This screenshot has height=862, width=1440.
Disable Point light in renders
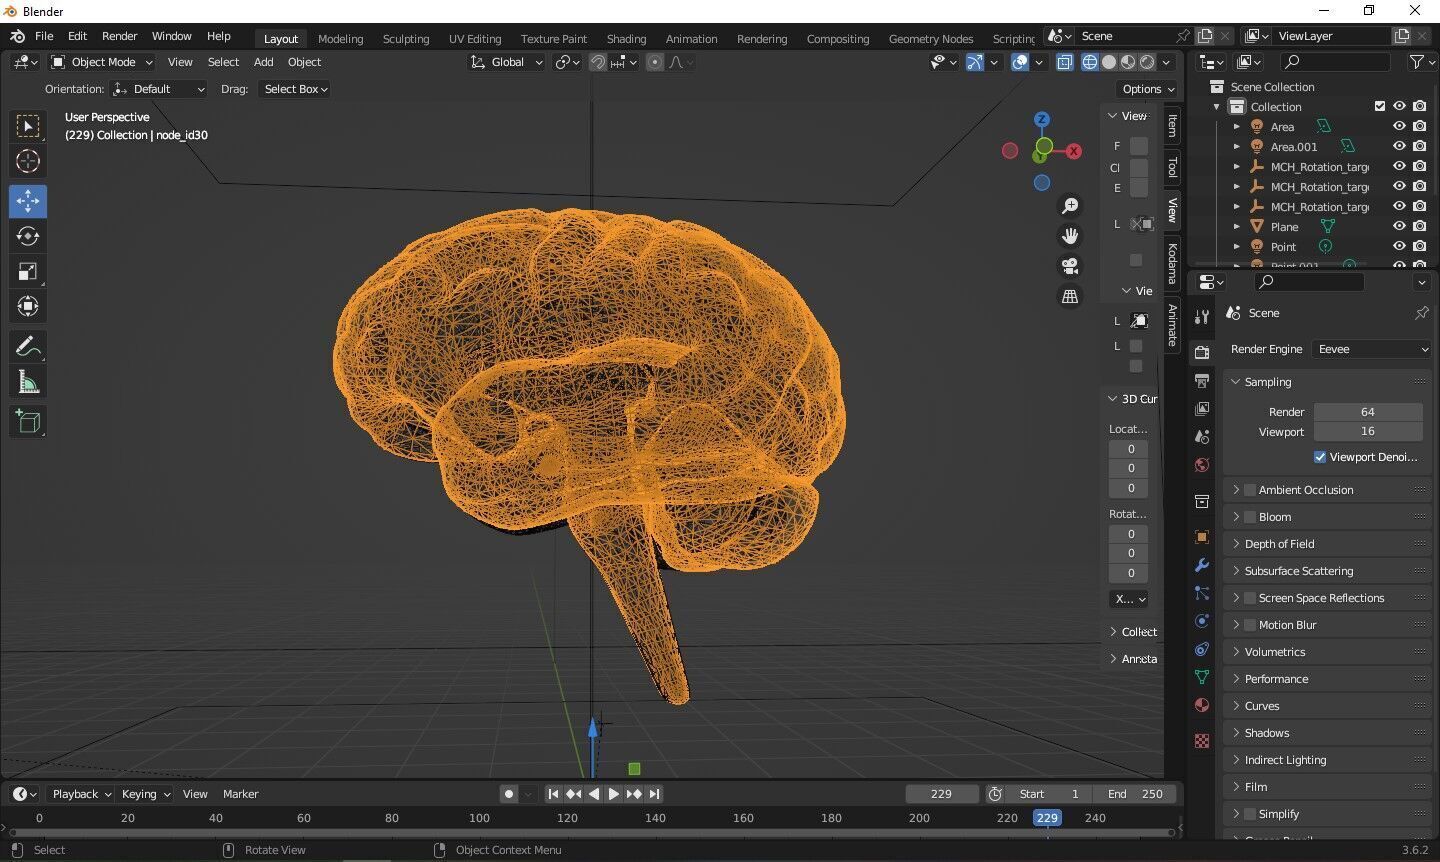[1420, 246]
